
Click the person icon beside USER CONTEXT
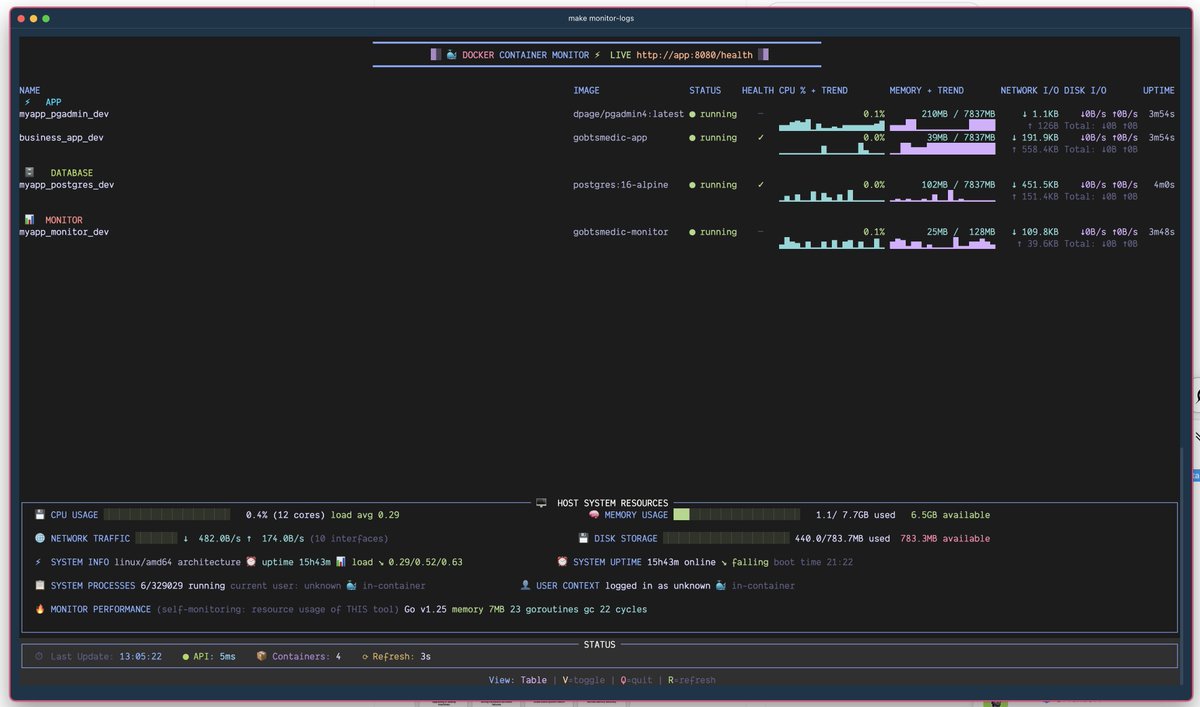525,585
